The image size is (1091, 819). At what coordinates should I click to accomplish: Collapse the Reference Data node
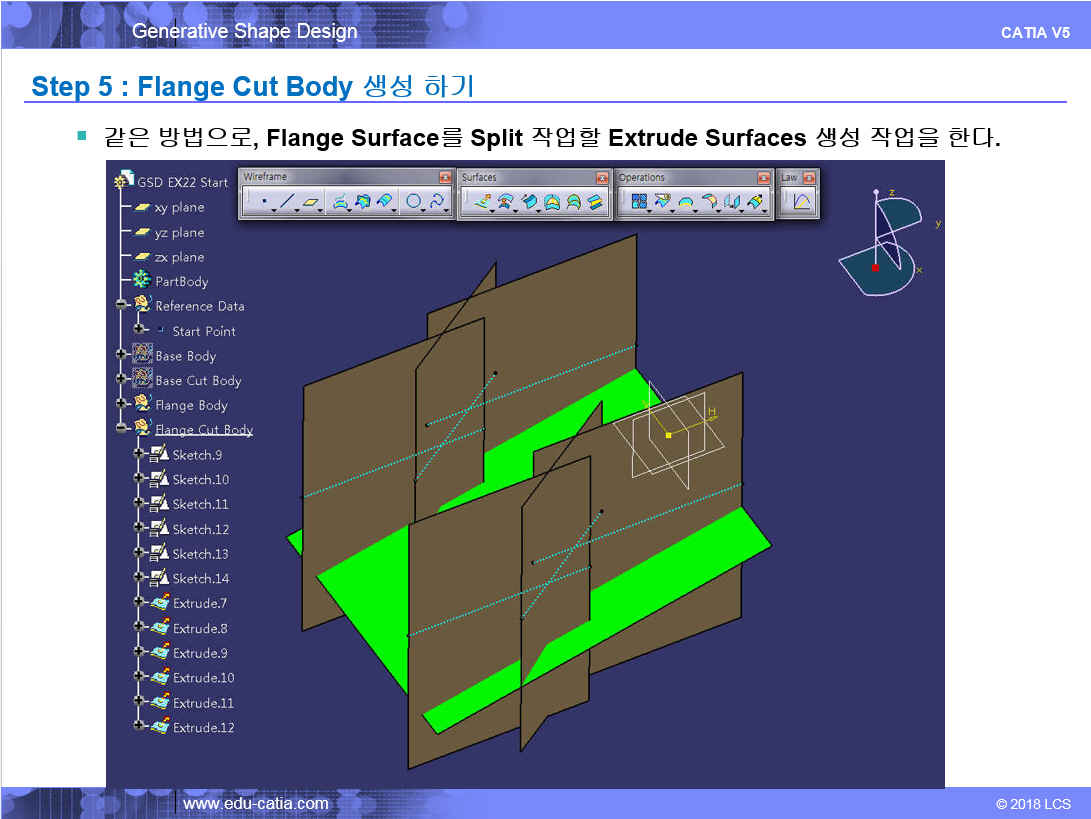click(x=122, y=306)
